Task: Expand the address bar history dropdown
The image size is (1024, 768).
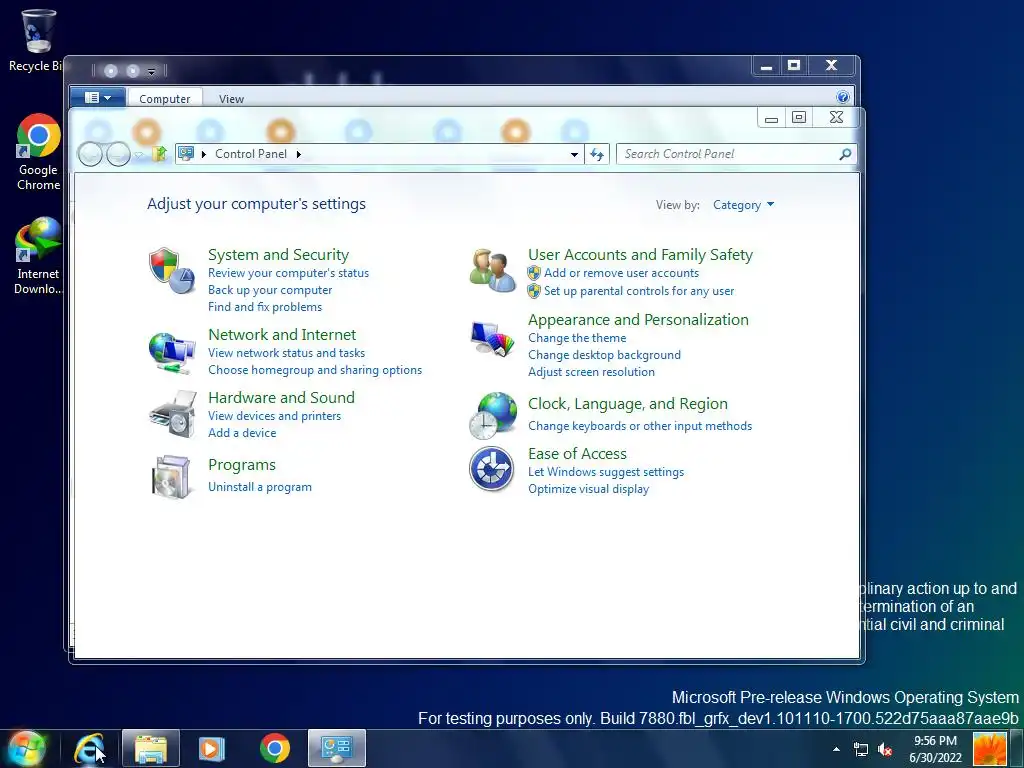Action: pyautogui.click(x=574, y=155)
